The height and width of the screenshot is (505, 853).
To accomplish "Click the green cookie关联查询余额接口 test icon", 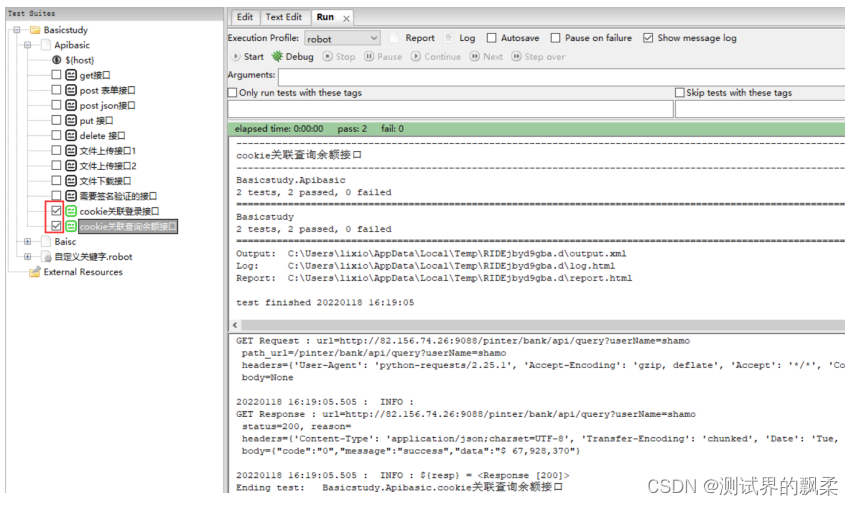I will 71,226.
